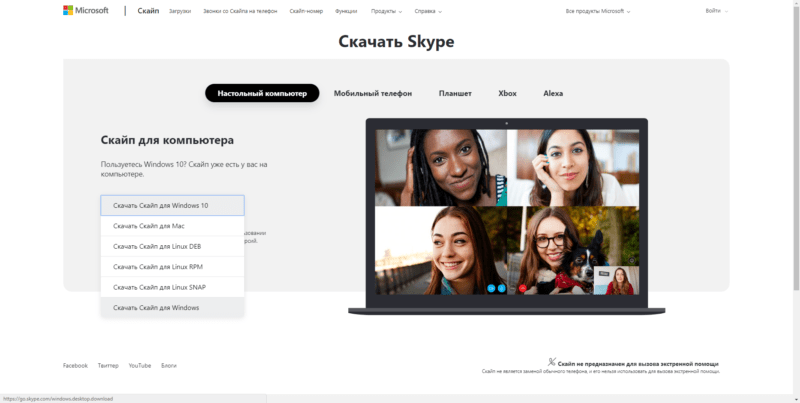
Task: Click the Скачать Skype heading
Action: [x=396, y=41]
